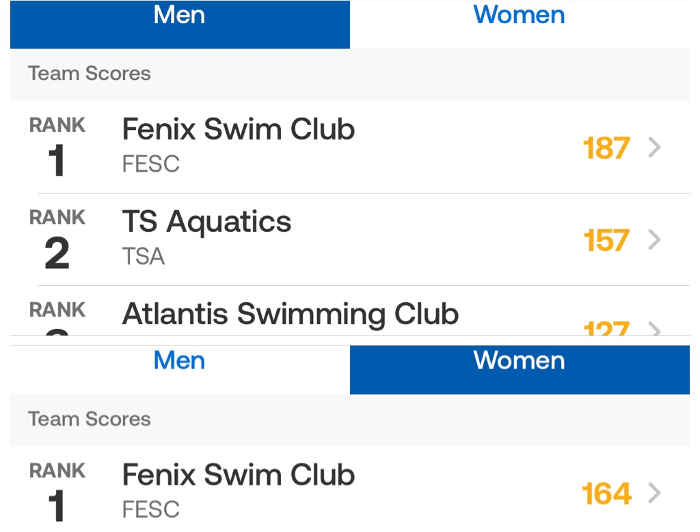Switch to the upper Men tab
The height and width of the screenshot is (532, 700).
tap(180, 17)
